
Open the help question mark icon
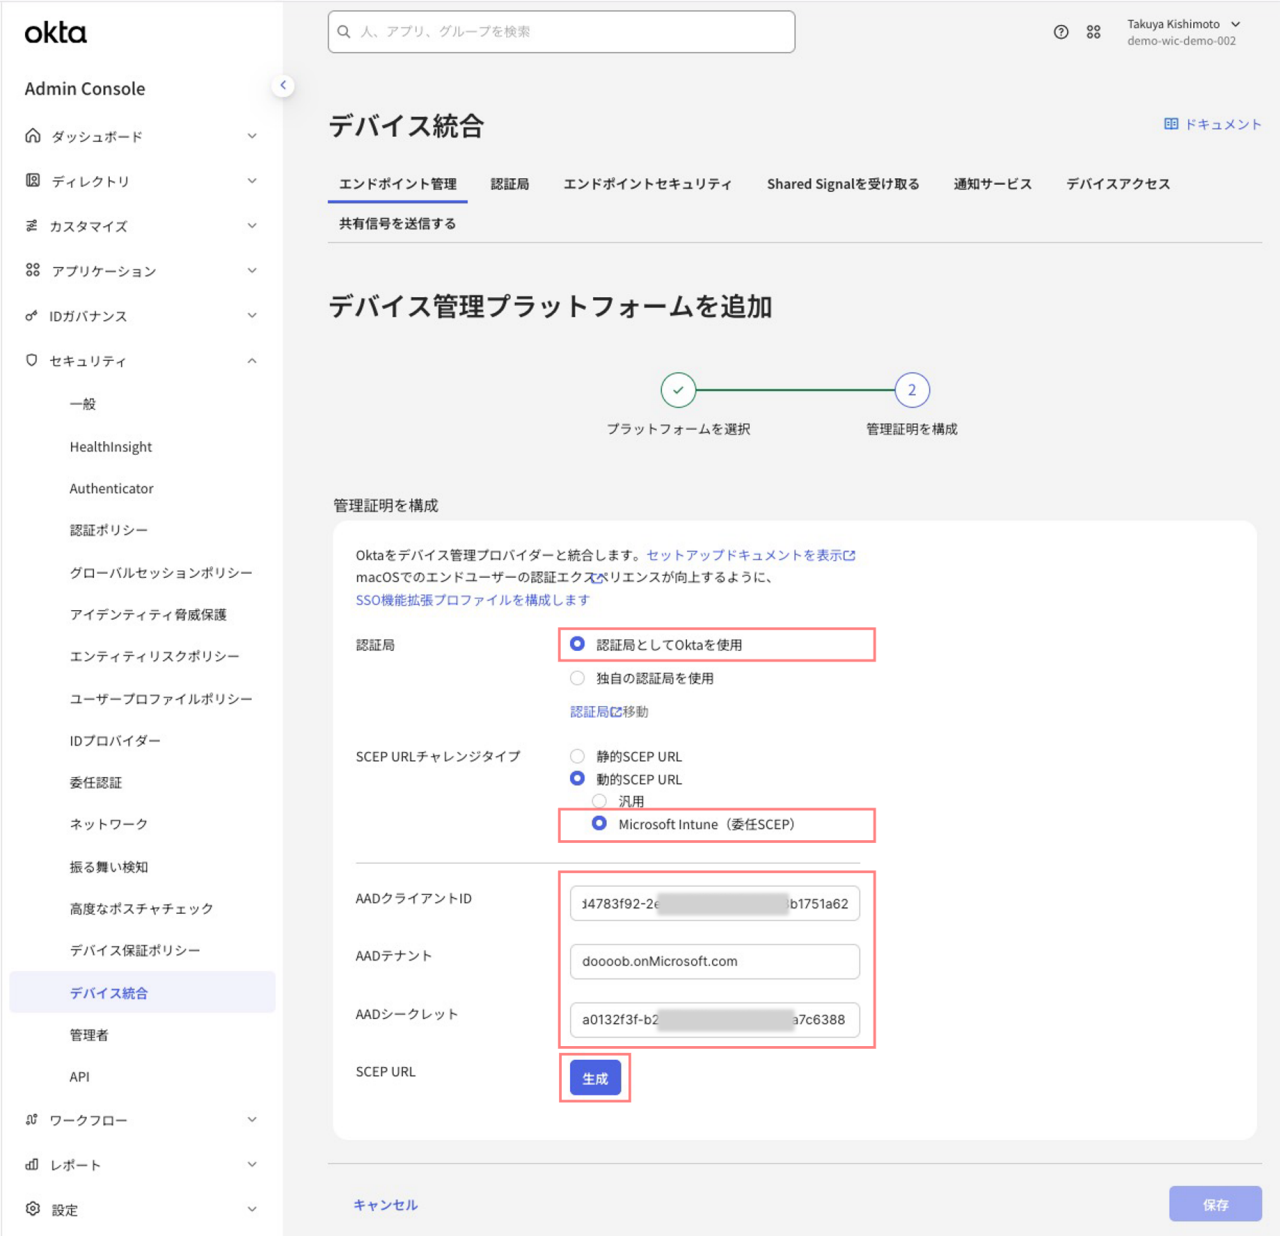point(1061,32)
